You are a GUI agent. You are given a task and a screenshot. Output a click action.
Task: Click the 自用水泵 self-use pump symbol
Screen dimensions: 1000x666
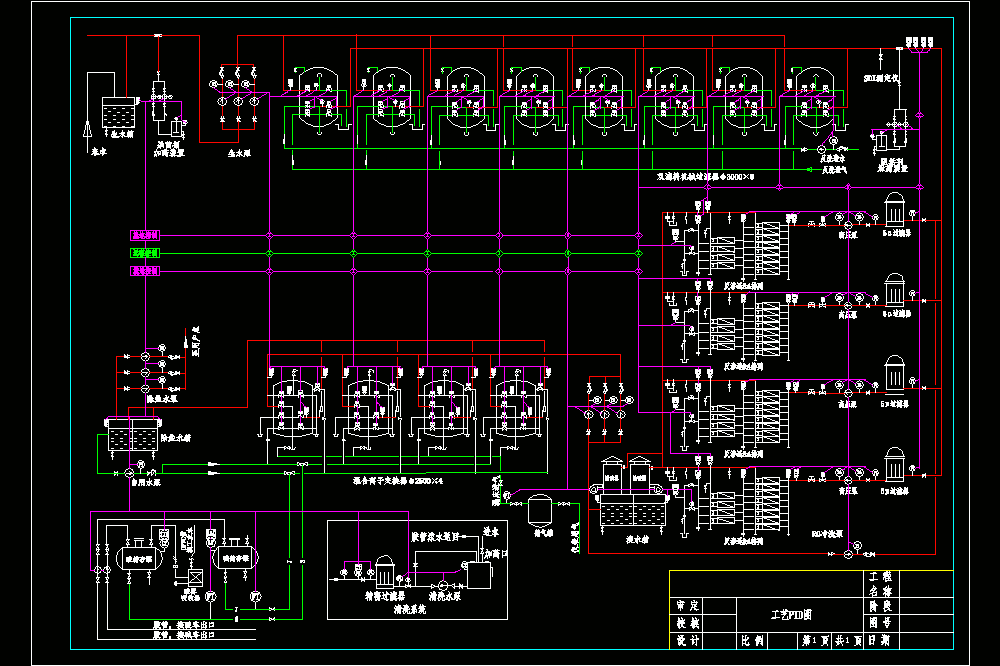tap(129, 473)
